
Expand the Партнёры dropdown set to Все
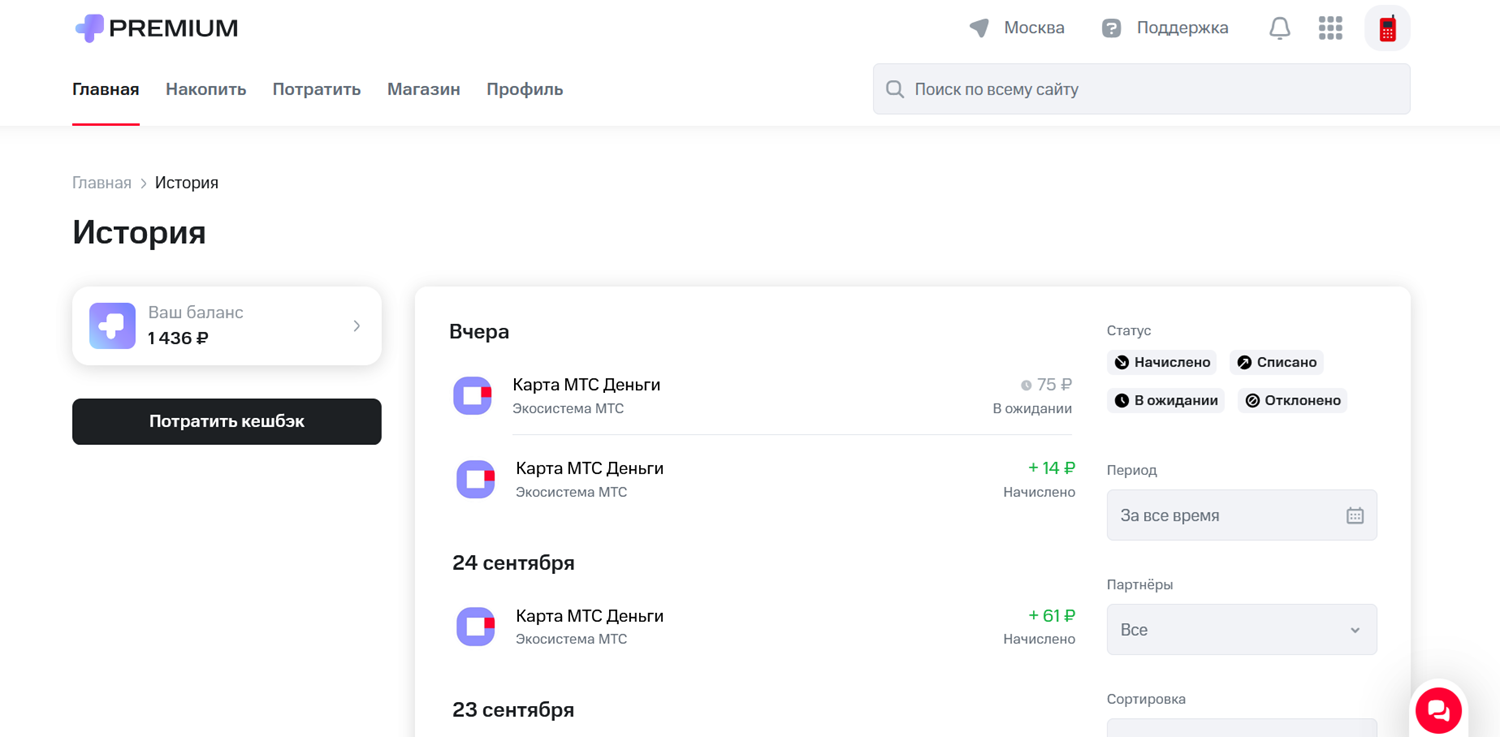tap(1241, 630)
